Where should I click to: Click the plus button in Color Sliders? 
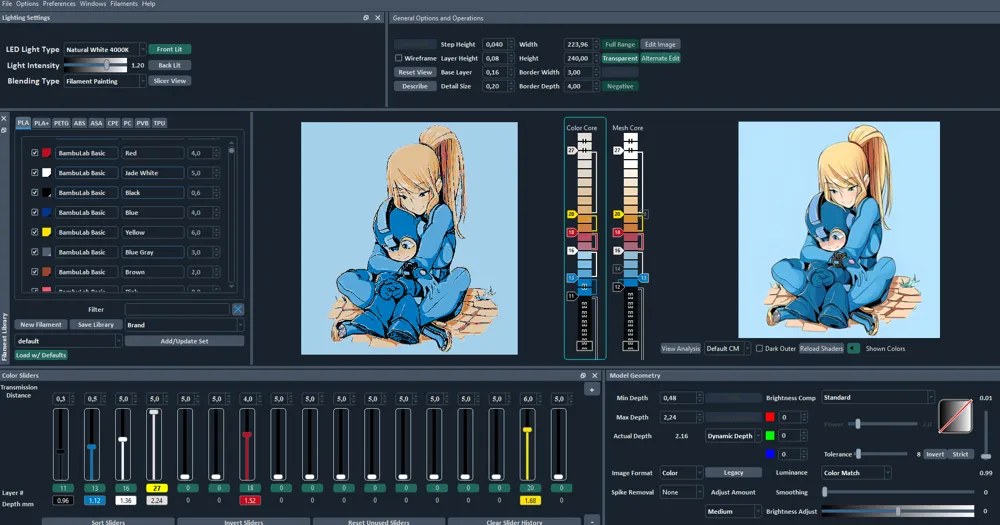click(591, 389)
